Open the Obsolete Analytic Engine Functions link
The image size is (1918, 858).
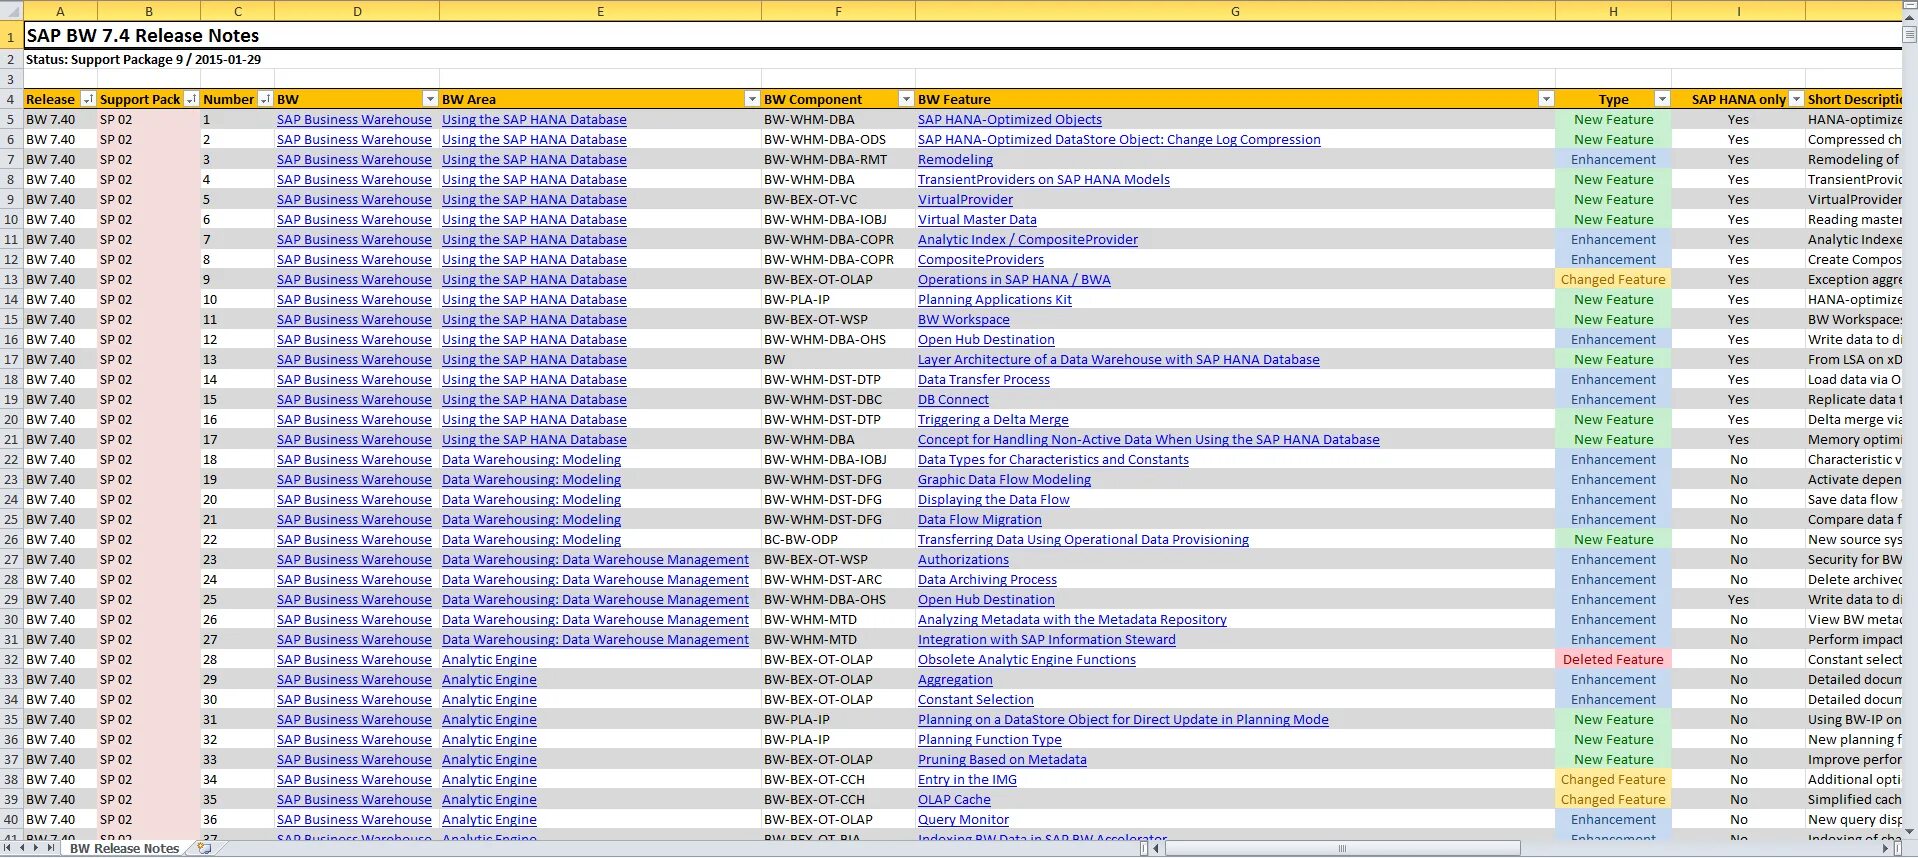point(1027,659)
